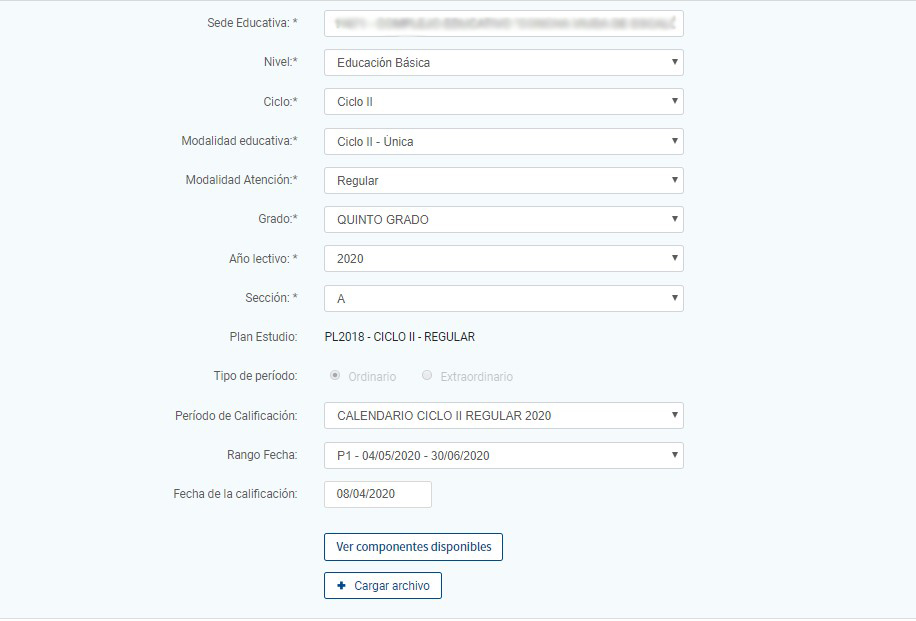Click the plus icon on Cargar archivo
Image resolution: width=916 pixels, height=621 pixels.
pyautogui.click(x=341, y=586)
